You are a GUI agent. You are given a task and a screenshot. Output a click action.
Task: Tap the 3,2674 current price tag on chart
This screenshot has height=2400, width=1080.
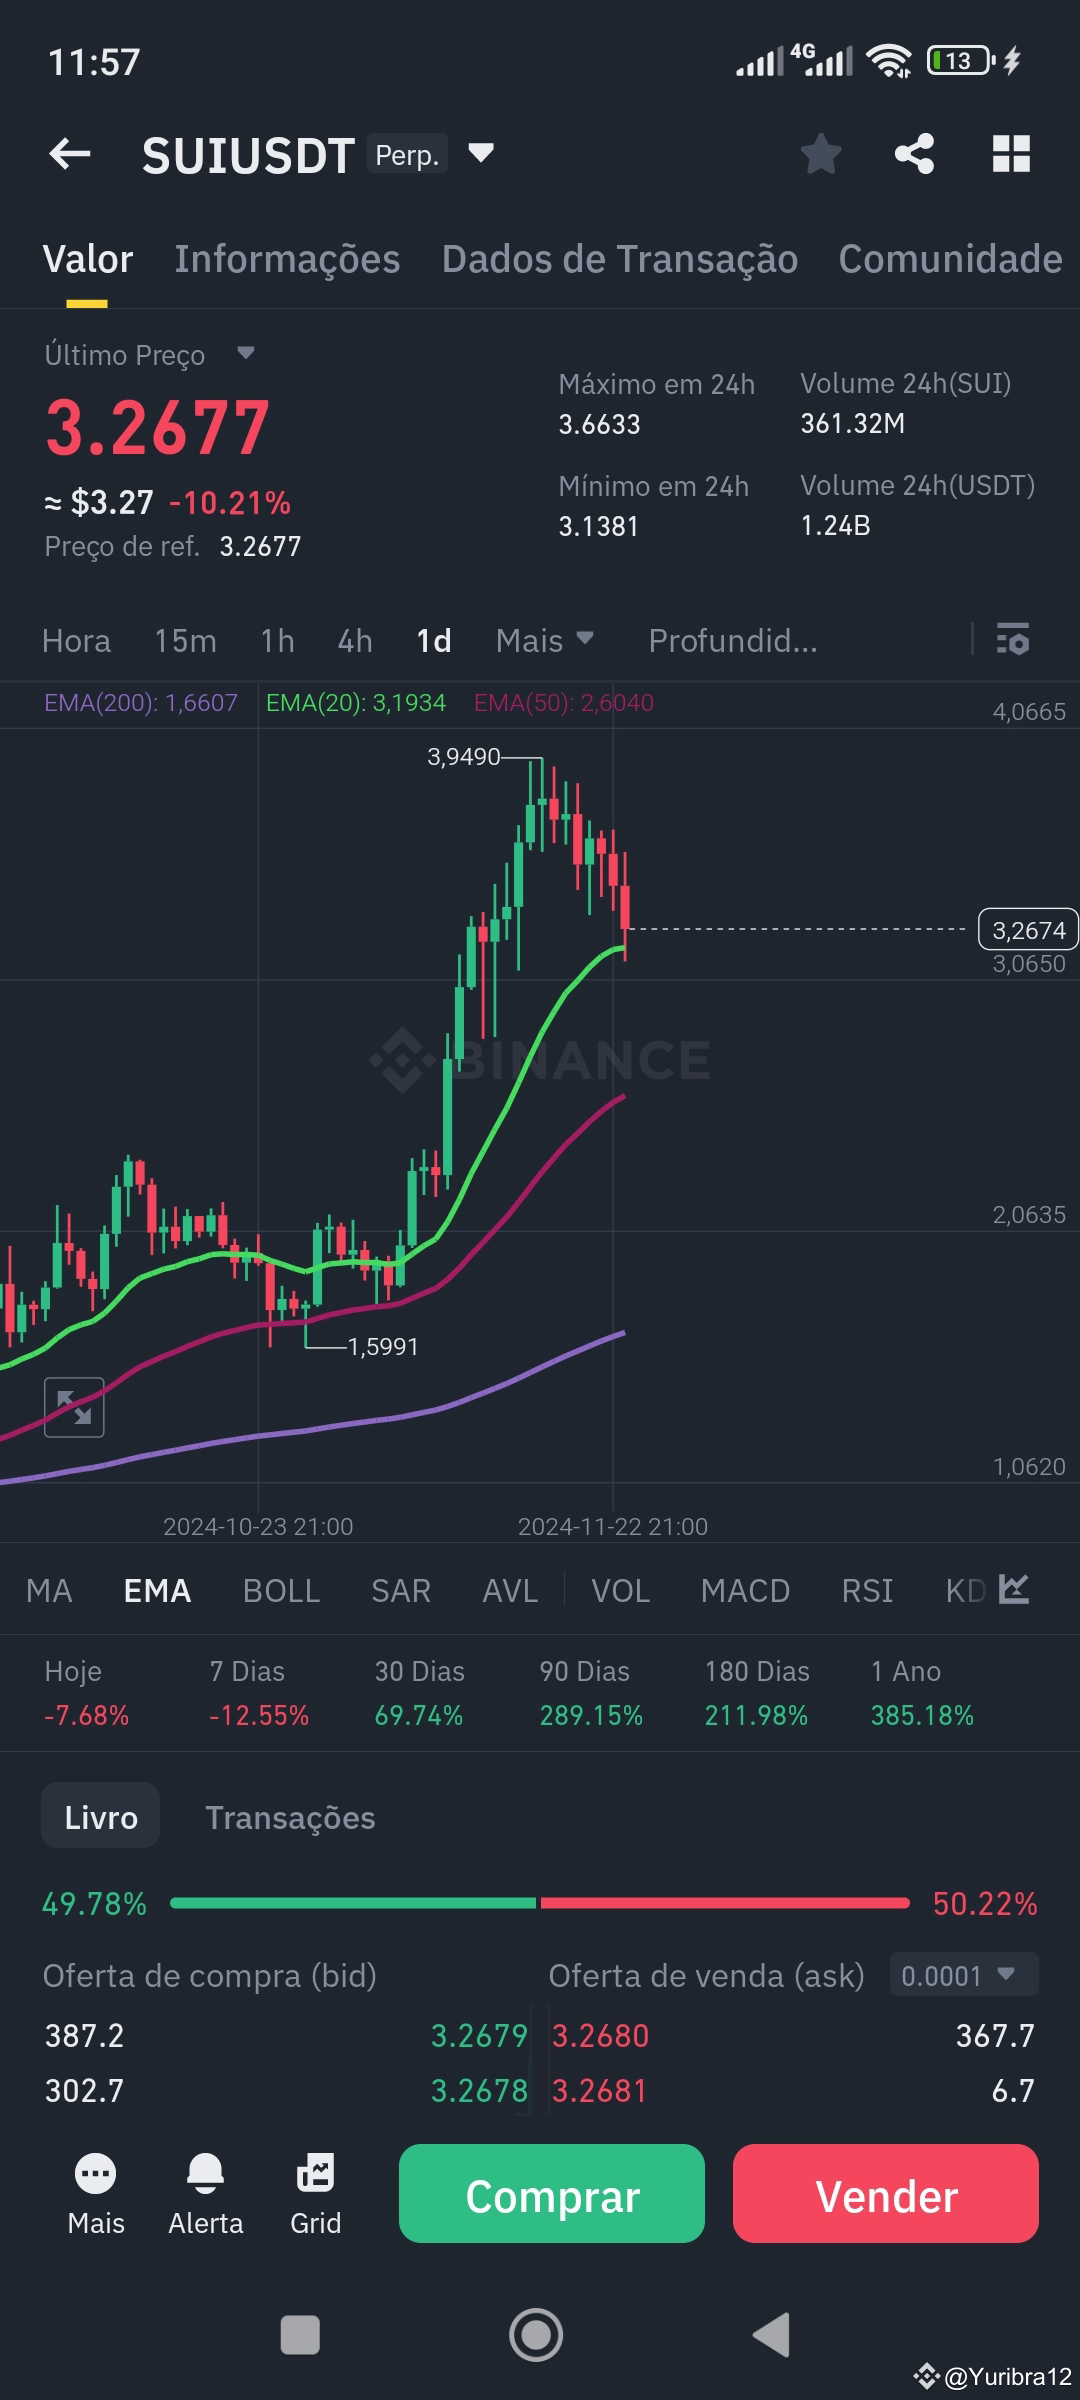click(1028, 930)
